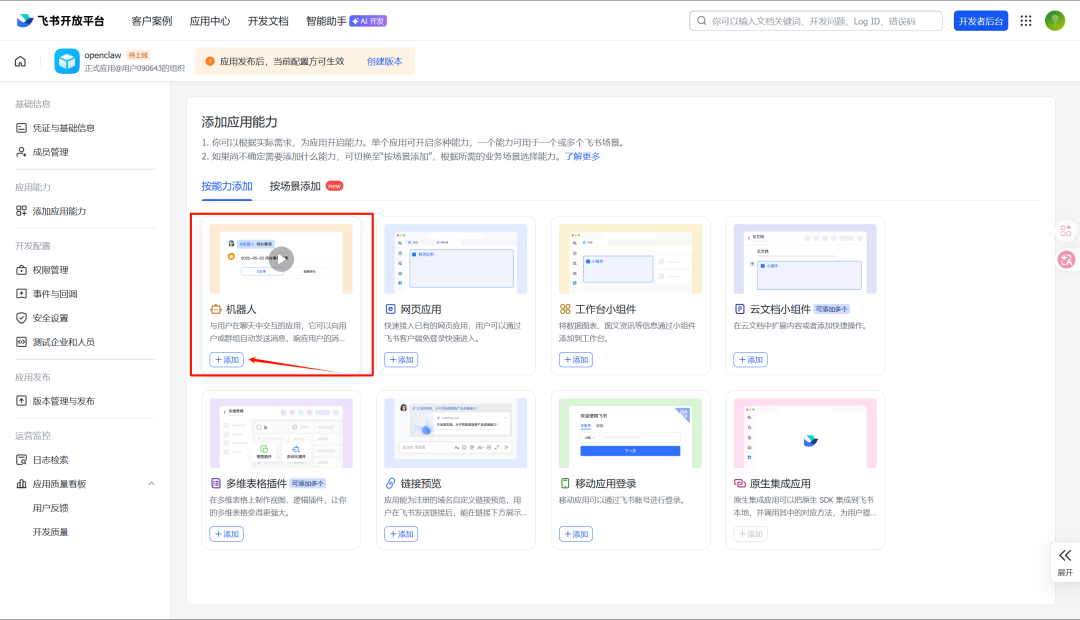Click the 可添加多个 tag on 云文档小组件
This screenshot has width=1080, height=620.
tap(832, 309)
